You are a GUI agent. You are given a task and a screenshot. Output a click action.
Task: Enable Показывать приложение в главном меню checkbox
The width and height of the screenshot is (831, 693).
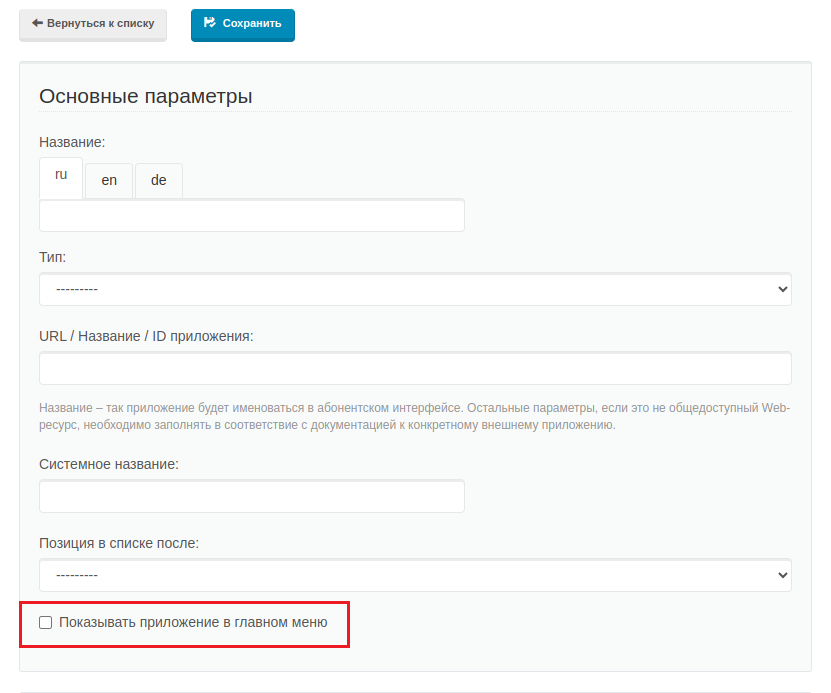coord(46,623)
